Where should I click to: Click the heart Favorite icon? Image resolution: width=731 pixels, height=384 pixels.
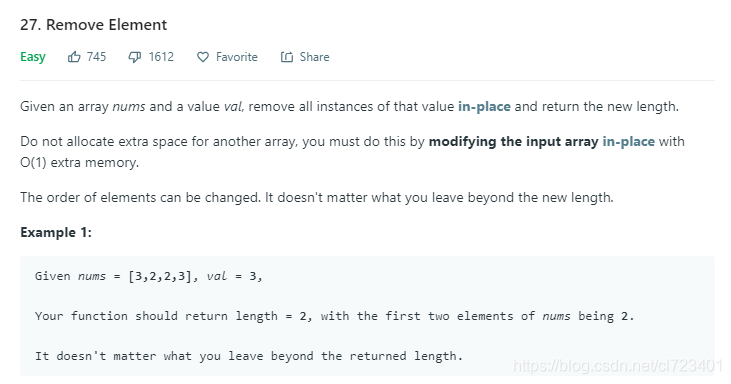pos(203,57)
